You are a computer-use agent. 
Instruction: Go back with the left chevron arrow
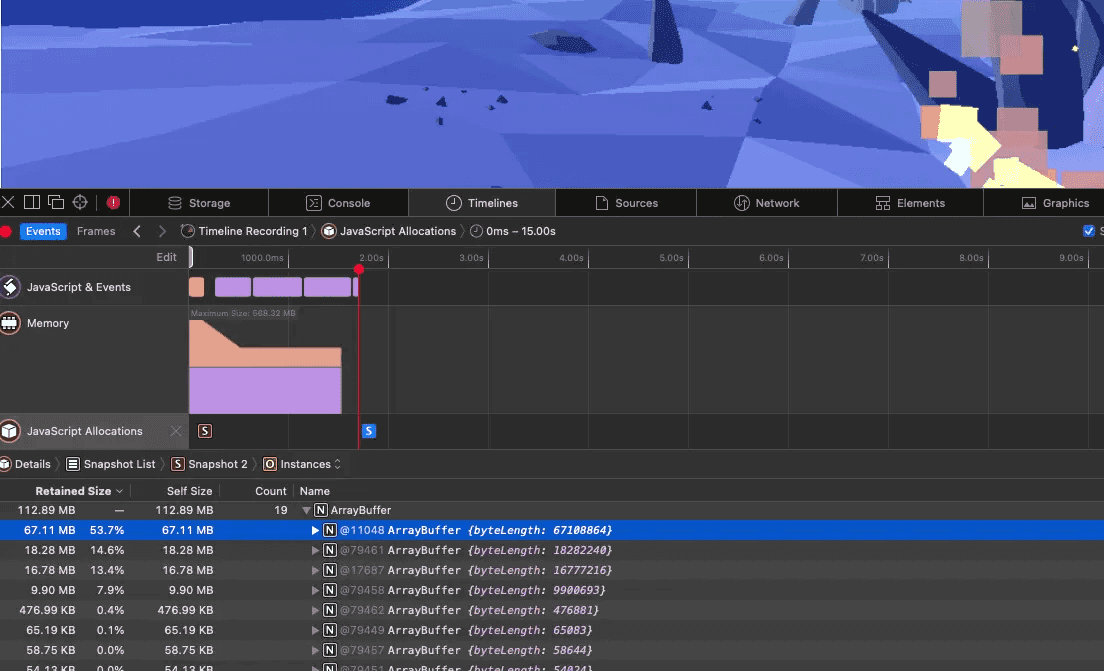(x=137, y=231)
